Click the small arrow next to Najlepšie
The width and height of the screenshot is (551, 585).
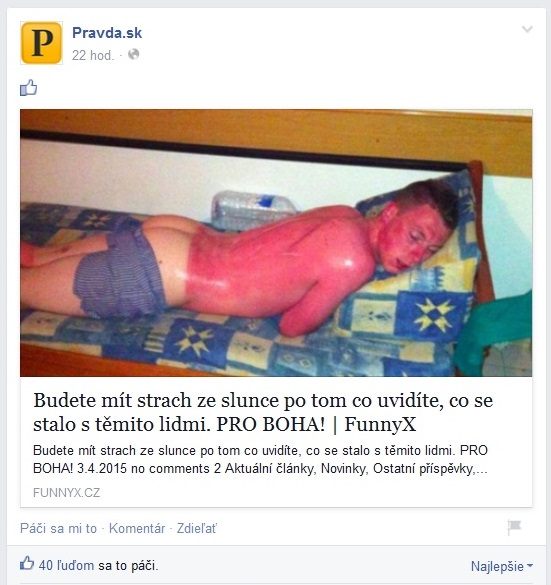(530, 566)
